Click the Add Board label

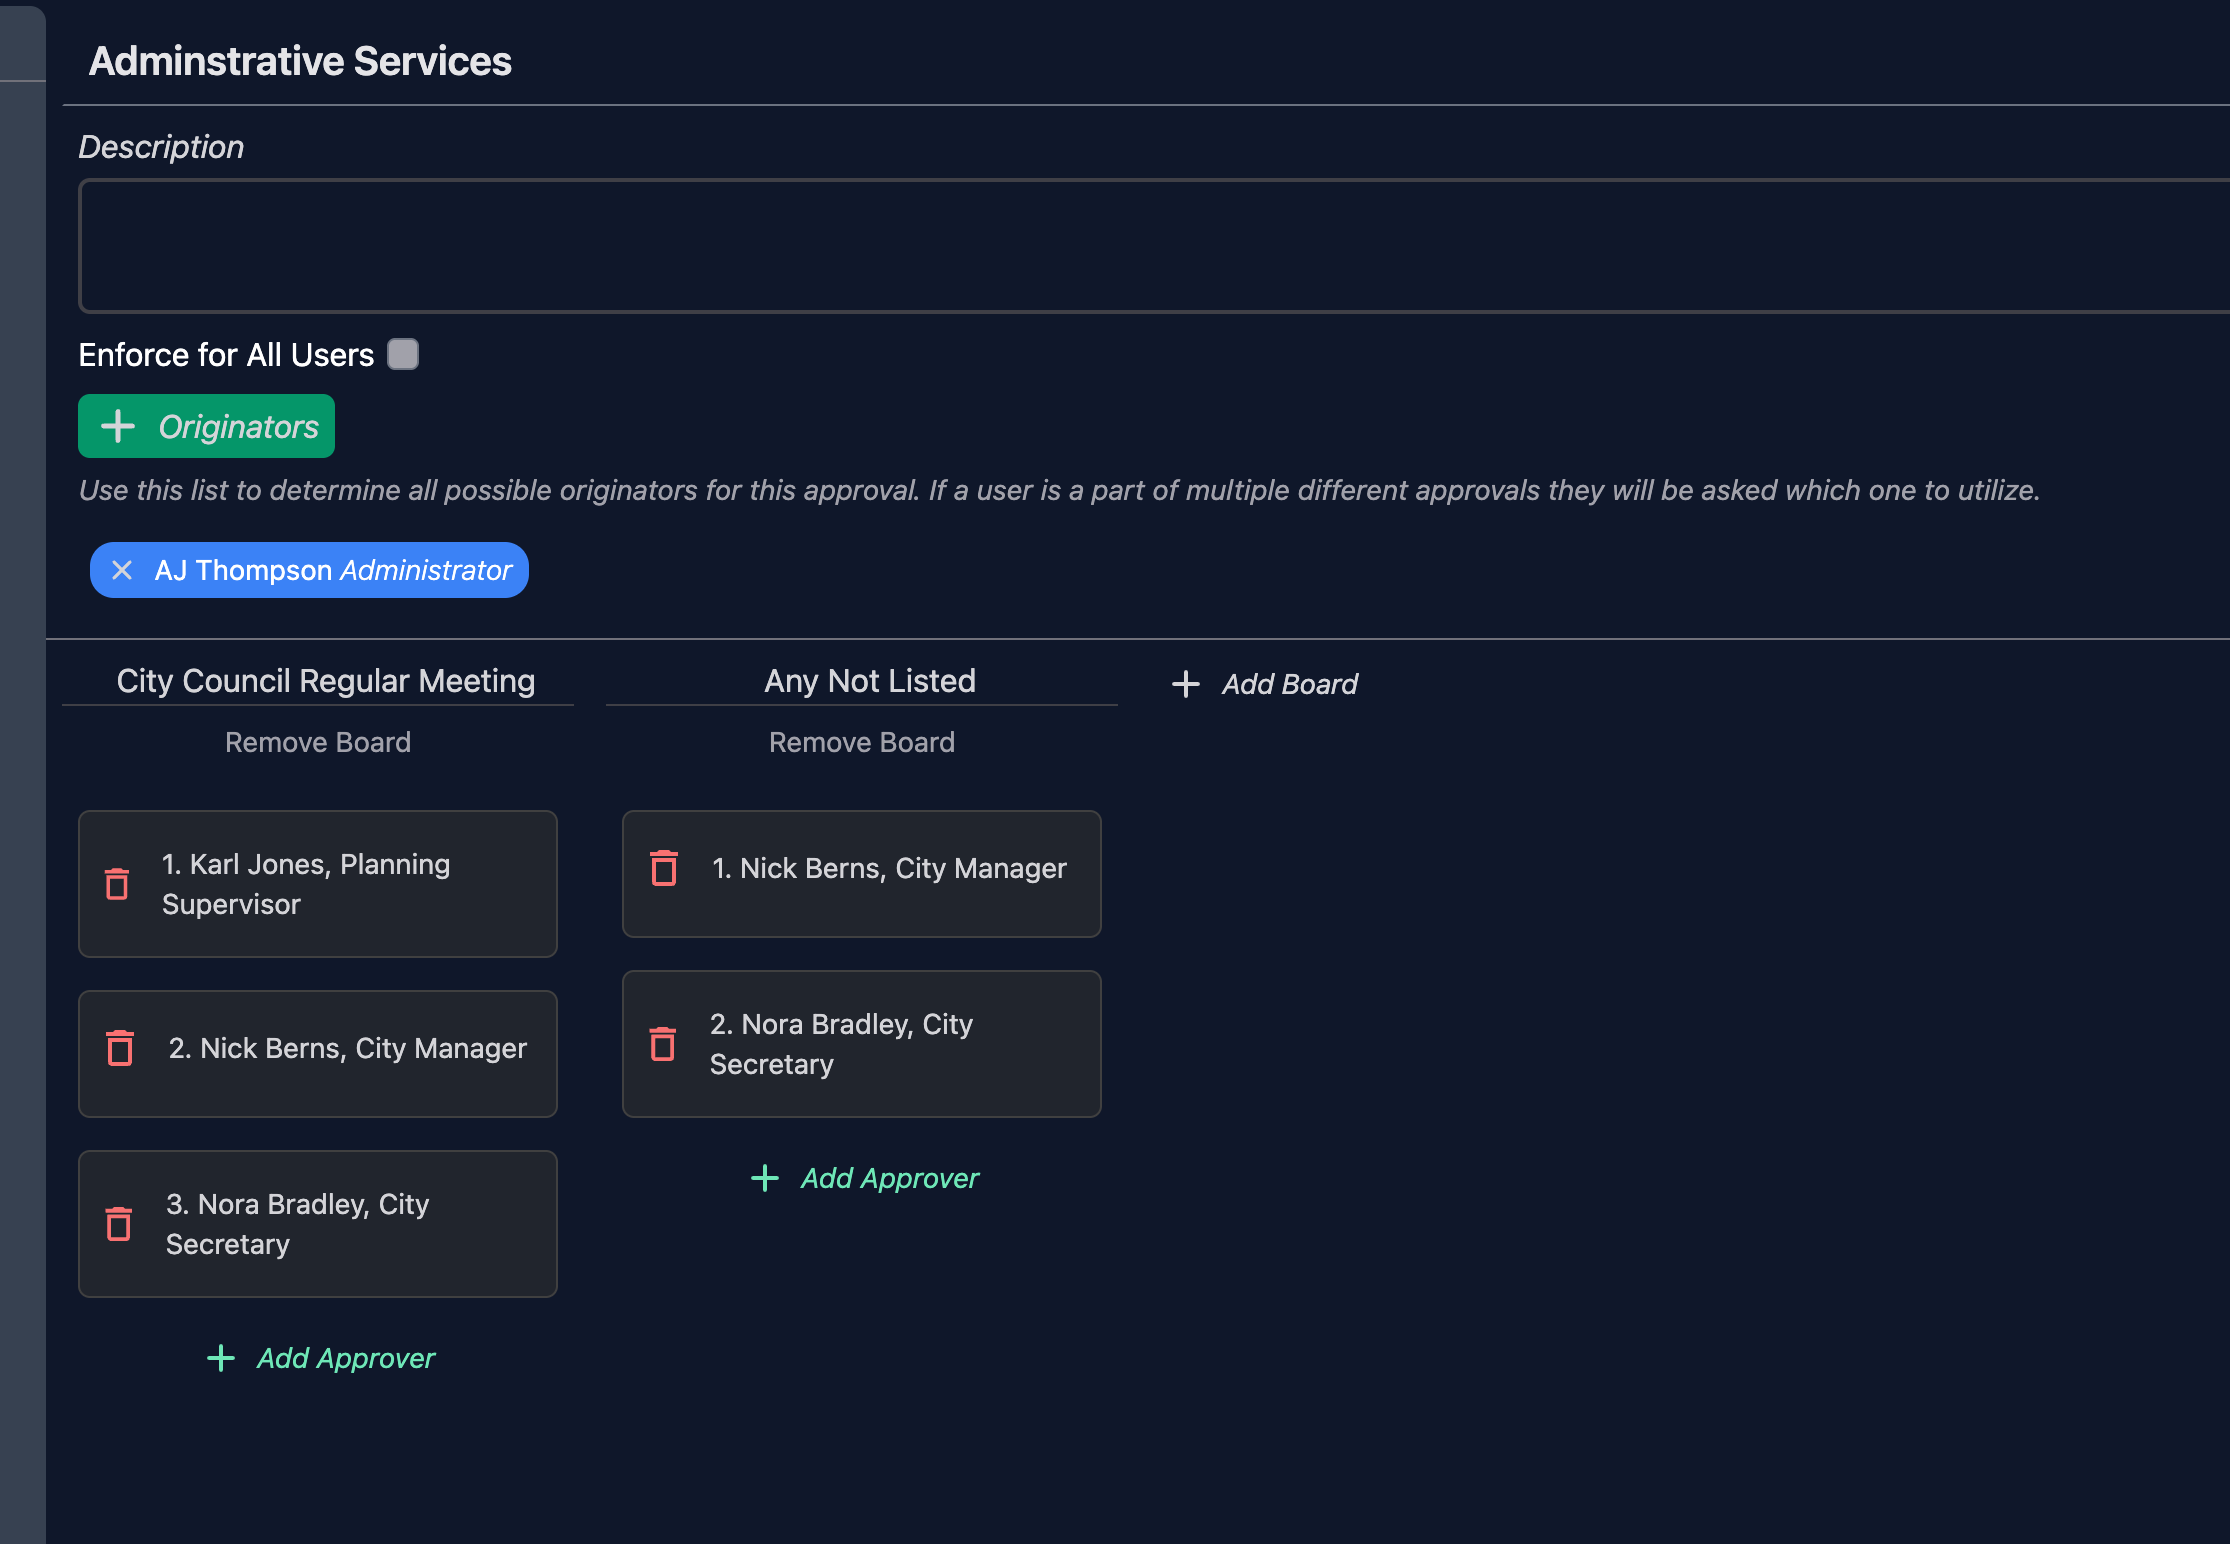tap(1290, 684)
